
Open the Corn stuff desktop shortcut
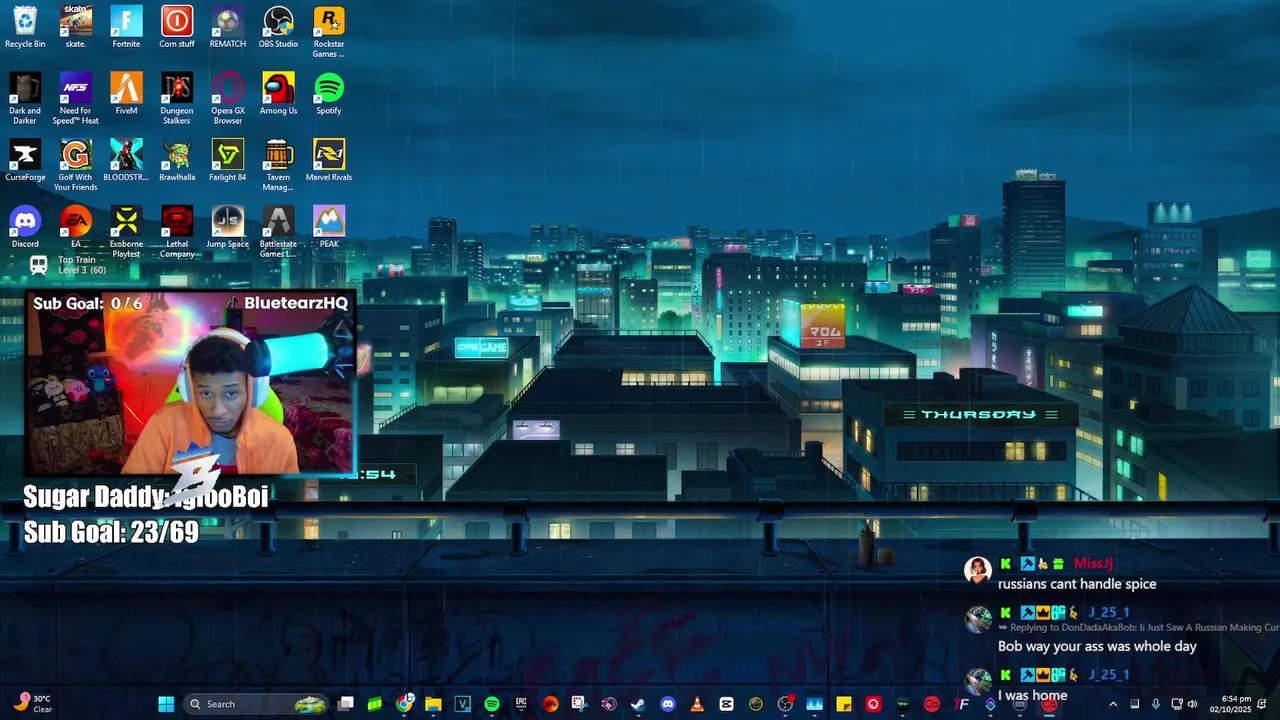coord(177,27)
